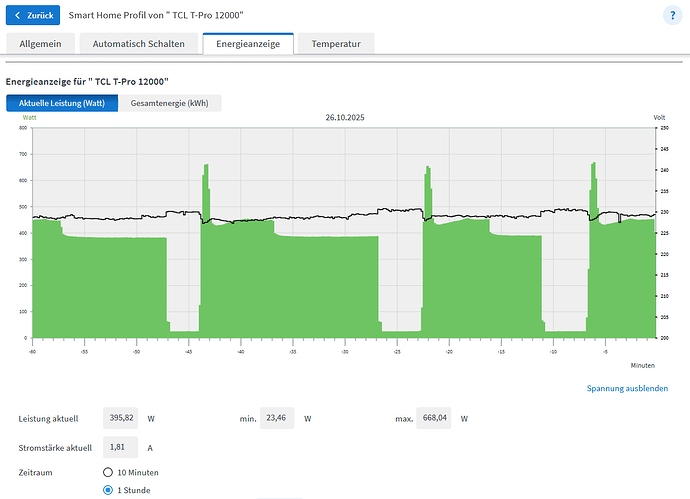Open the help question mark icon

click(672, 15)
